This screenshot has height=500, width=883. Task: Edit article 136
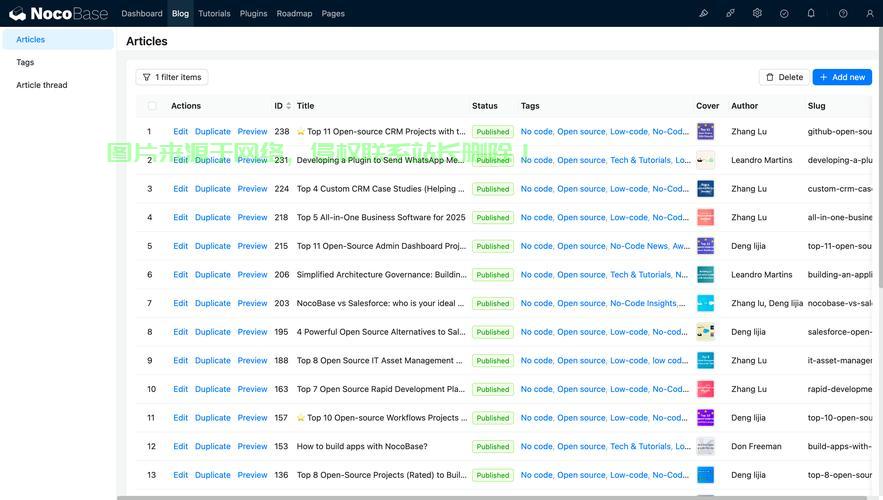point(181,475)
